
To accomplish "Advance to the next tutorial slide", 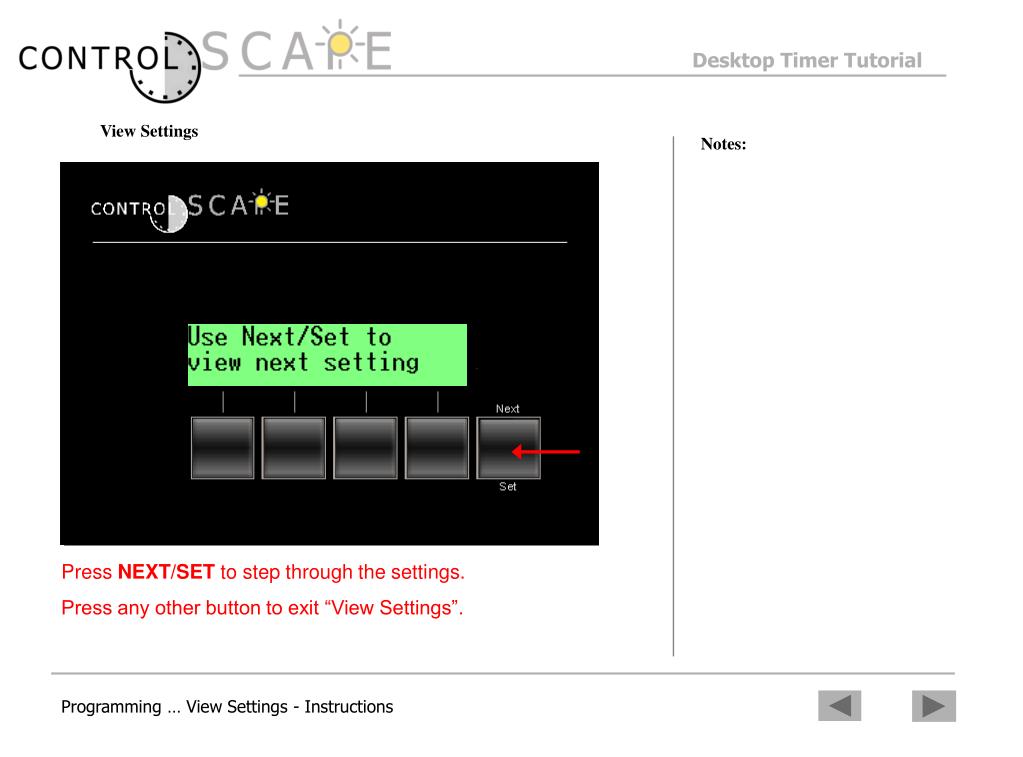I will 934,705.
